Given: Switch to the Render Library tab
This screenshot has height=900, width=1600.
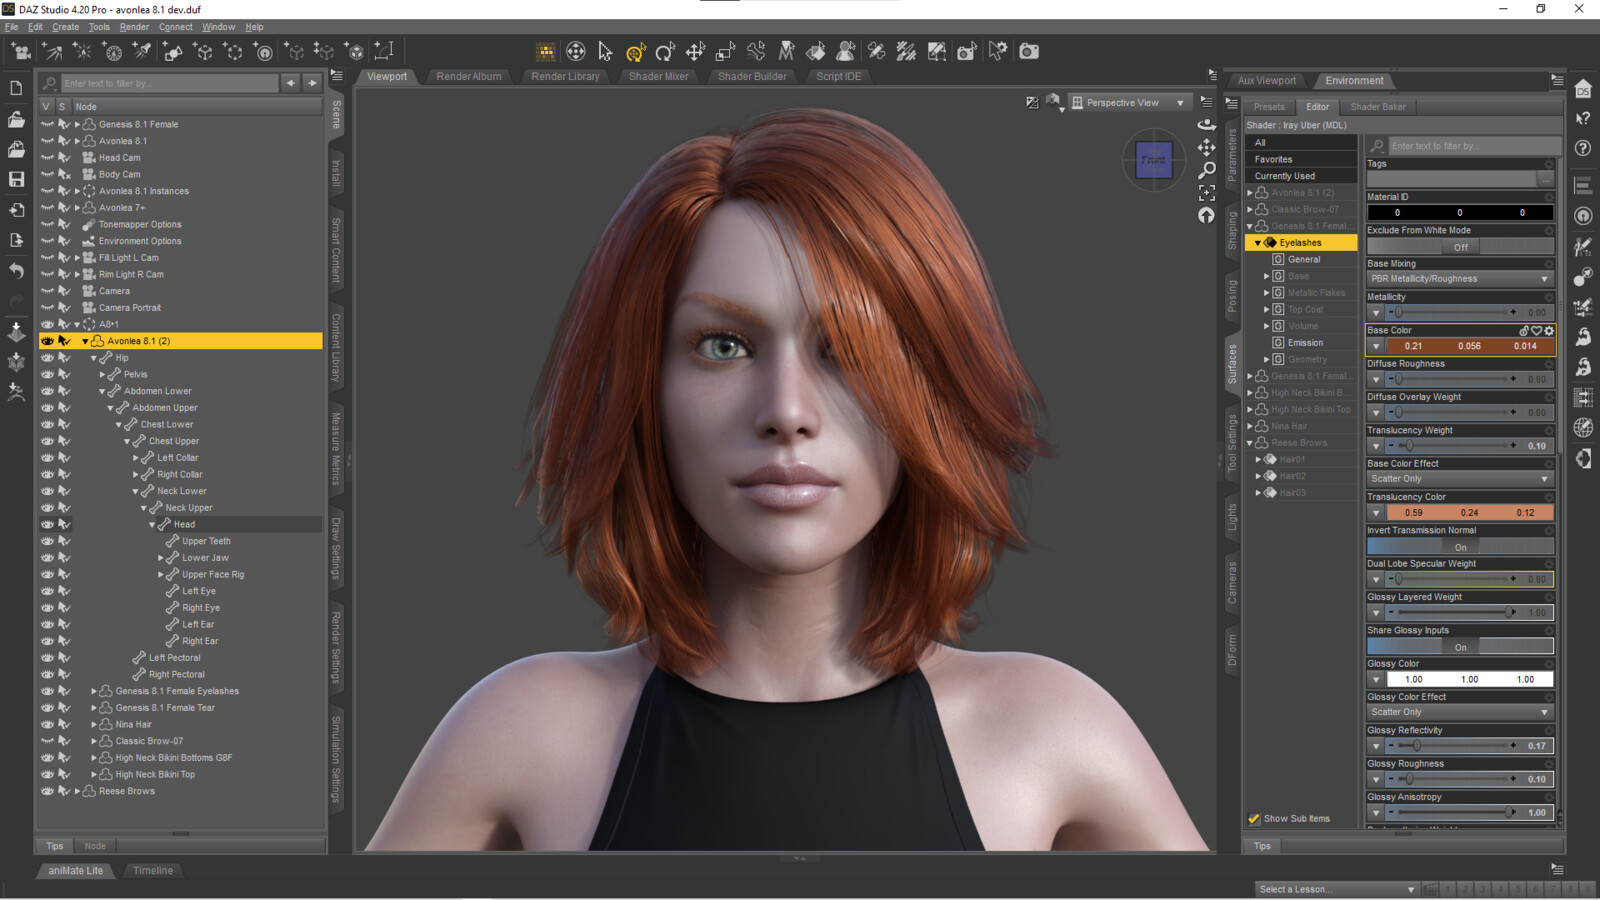Looking at the screenshot, I should pos(565,76).
